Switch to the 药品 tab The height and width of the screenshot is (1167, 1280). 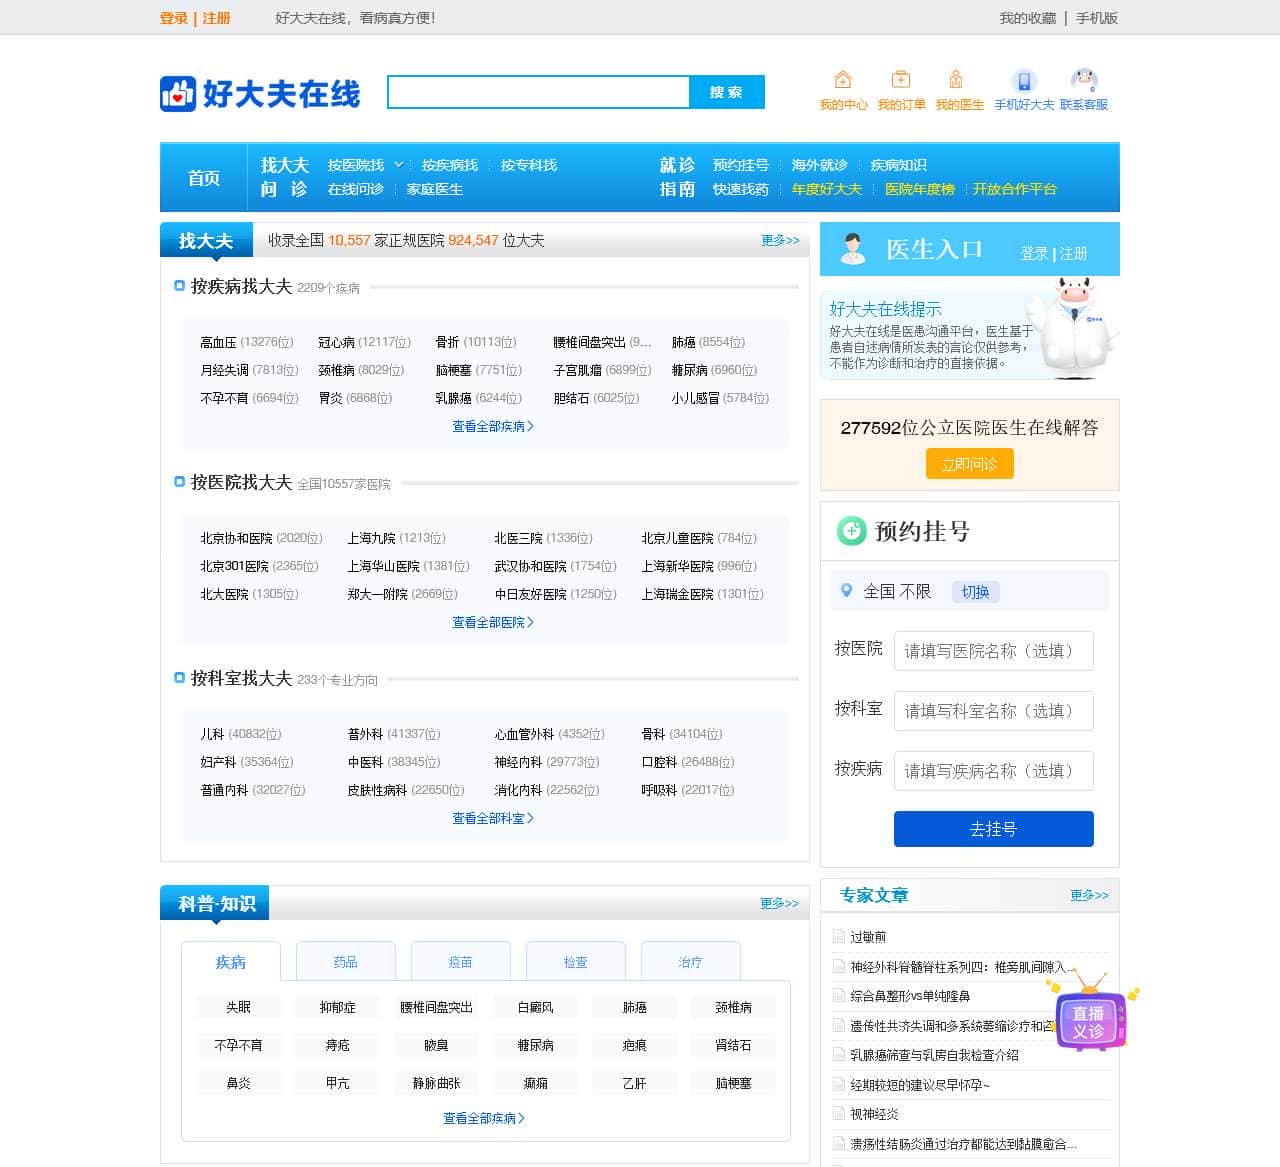pyautogui.click(x=344, y=961)
